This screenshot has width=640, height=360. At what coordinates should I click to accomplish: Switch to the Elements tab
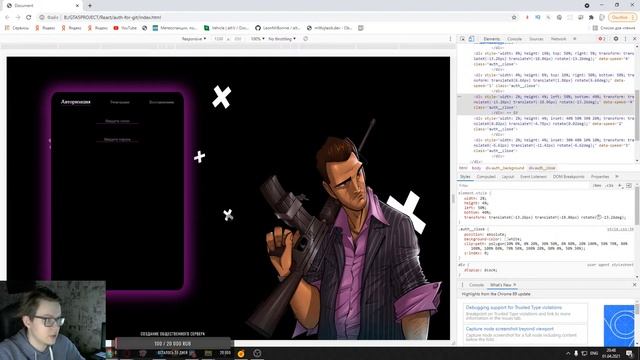click(x=491, y=39)
